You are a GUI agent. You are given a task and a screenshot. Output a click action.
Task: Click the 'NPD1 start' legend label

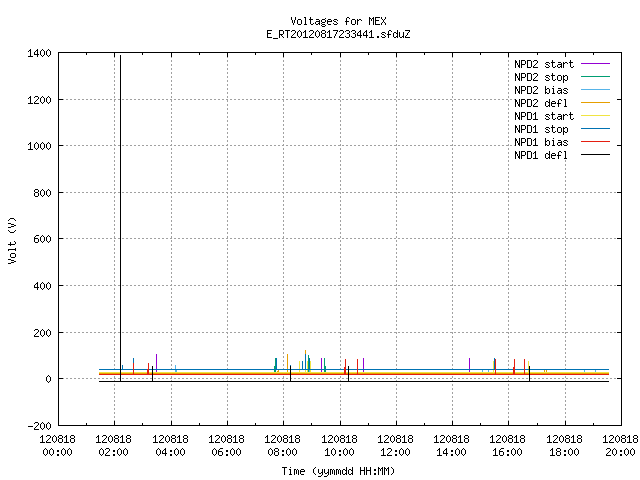pos(544,116)
